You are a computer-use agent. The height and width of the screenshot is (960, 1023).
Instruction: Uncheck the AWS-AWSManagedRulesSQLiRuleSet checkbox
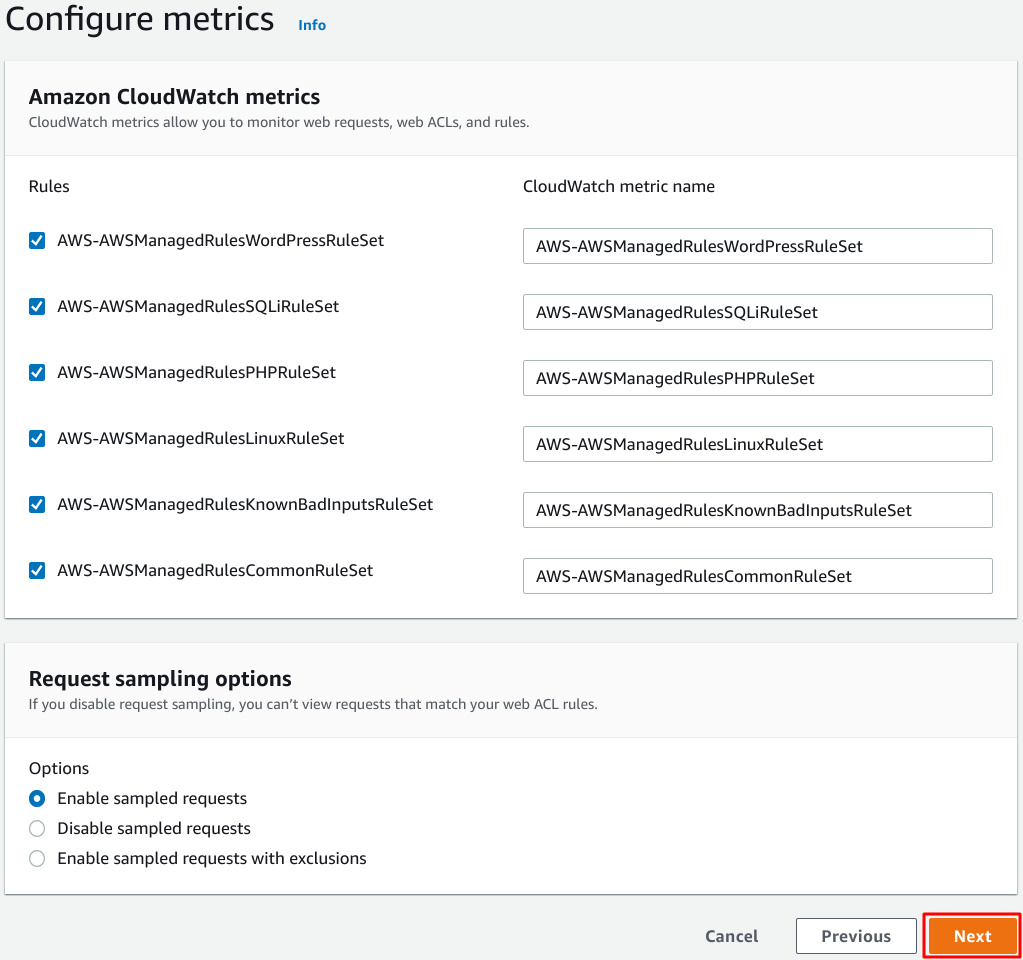37,307
